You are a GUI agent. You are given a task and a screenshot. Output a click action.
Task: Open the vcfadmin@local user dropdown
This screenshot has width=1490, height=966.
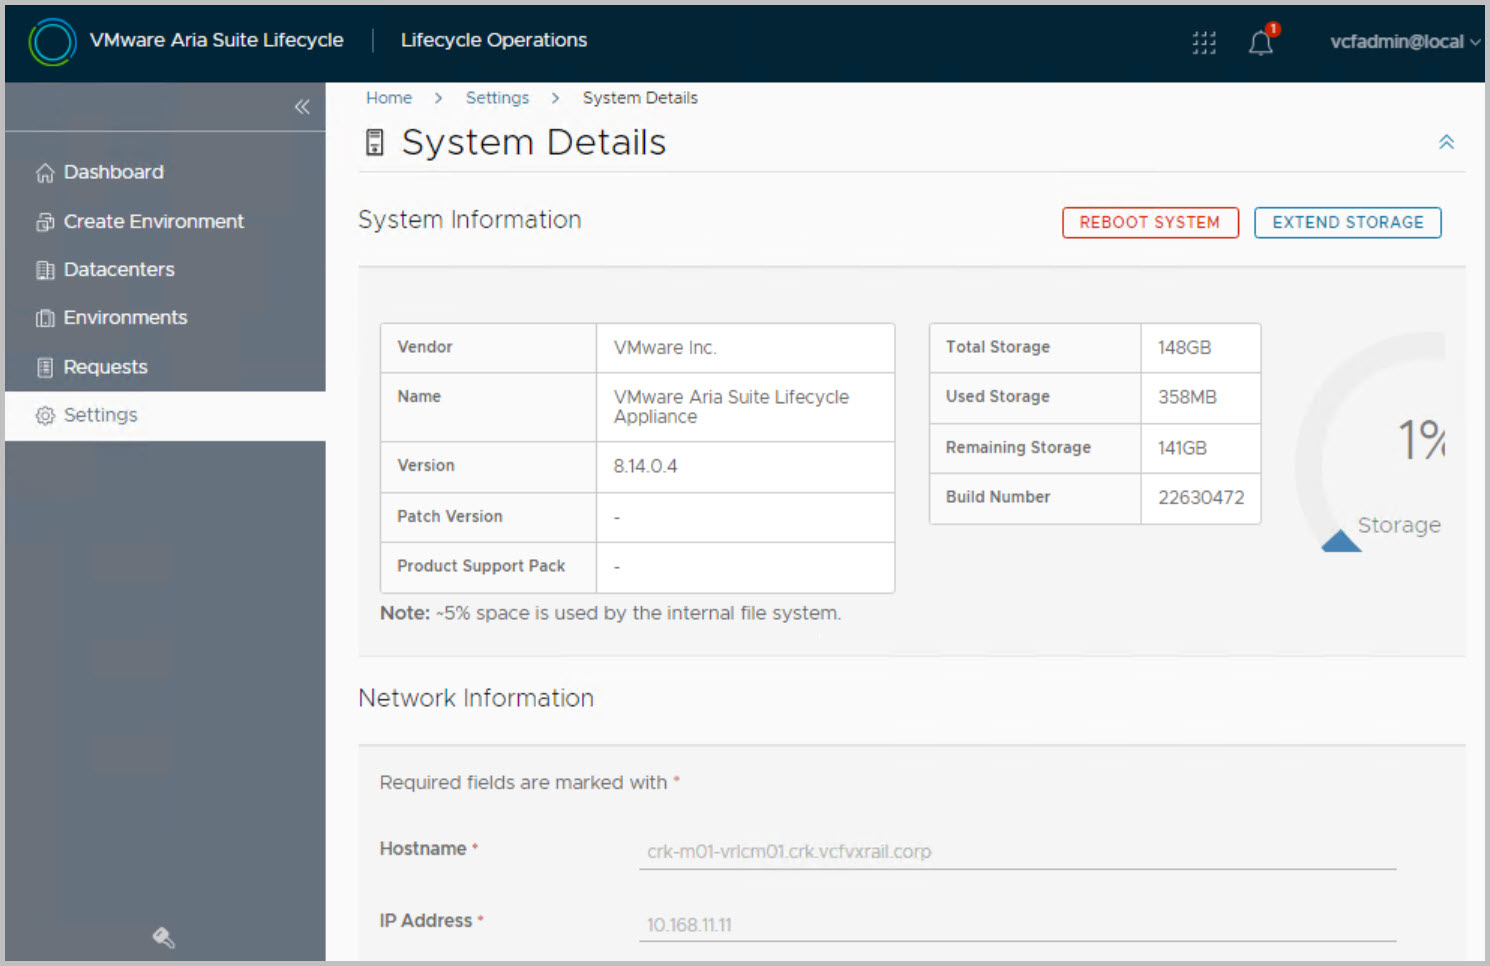pyautogui.click(x=1403, y=42)
